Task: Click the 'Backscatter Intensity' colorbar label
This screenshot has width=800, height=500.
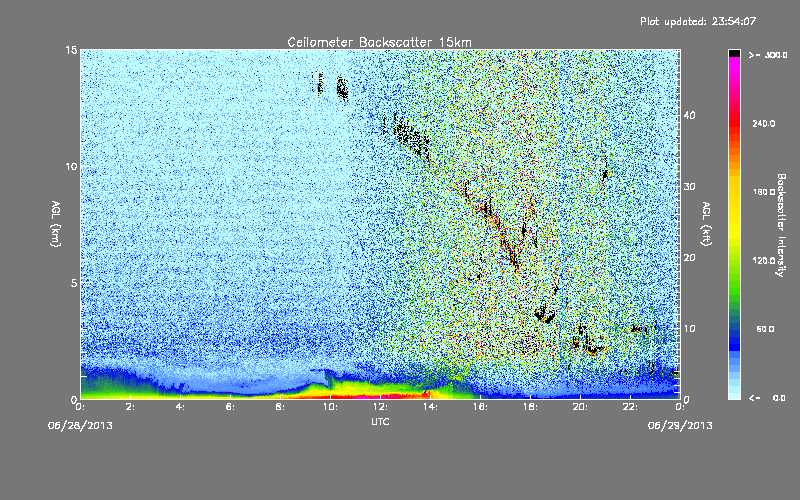Action: point(781,225)
